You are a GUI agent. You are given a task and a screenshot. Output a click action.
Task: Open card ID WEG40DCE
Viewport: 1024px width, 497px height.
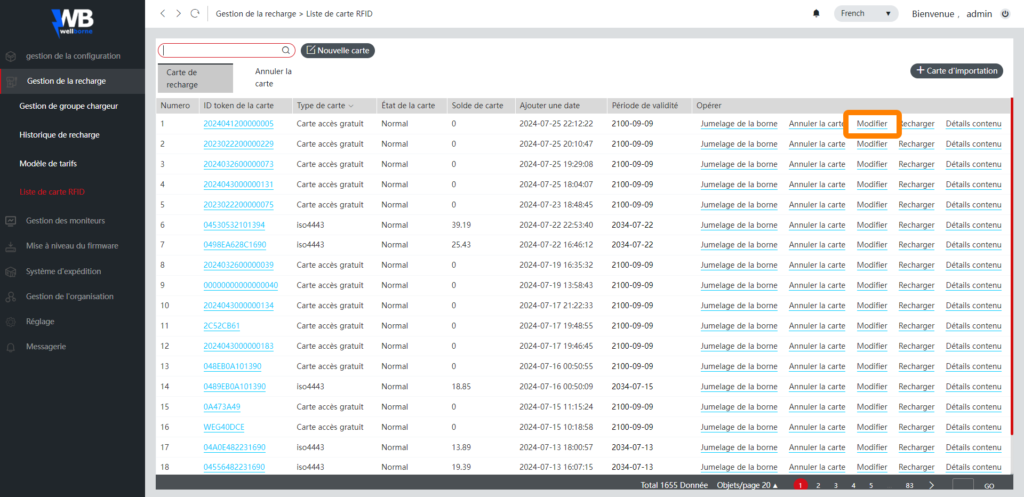[x=224, y=426]
